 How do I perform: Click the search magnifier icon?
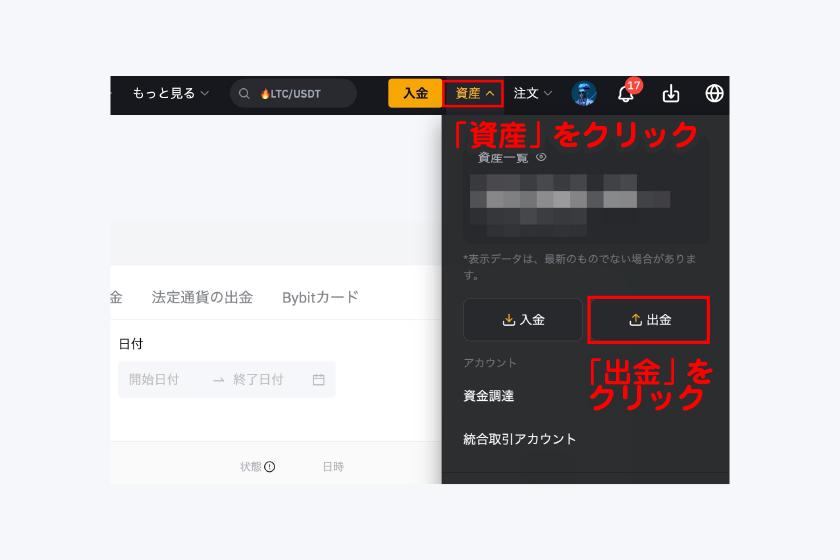[x=244, y=94]
